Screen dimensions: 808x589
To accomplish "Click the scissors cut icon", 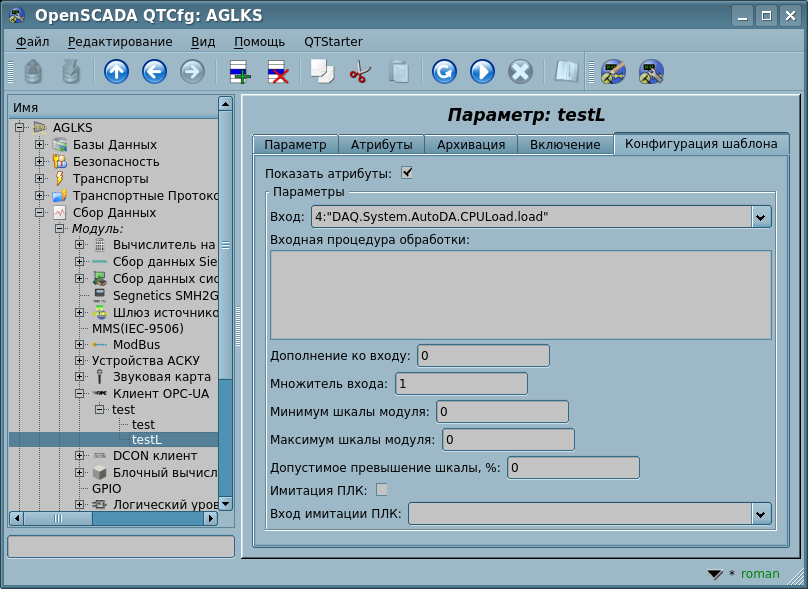I will [358, 72].
